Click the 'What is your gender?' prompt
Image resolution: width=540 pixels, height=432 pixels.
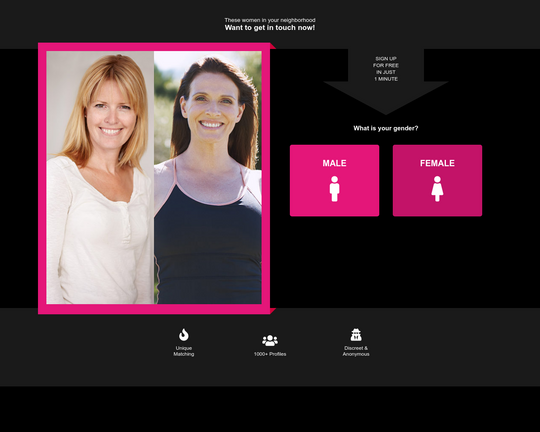(386, 128)
